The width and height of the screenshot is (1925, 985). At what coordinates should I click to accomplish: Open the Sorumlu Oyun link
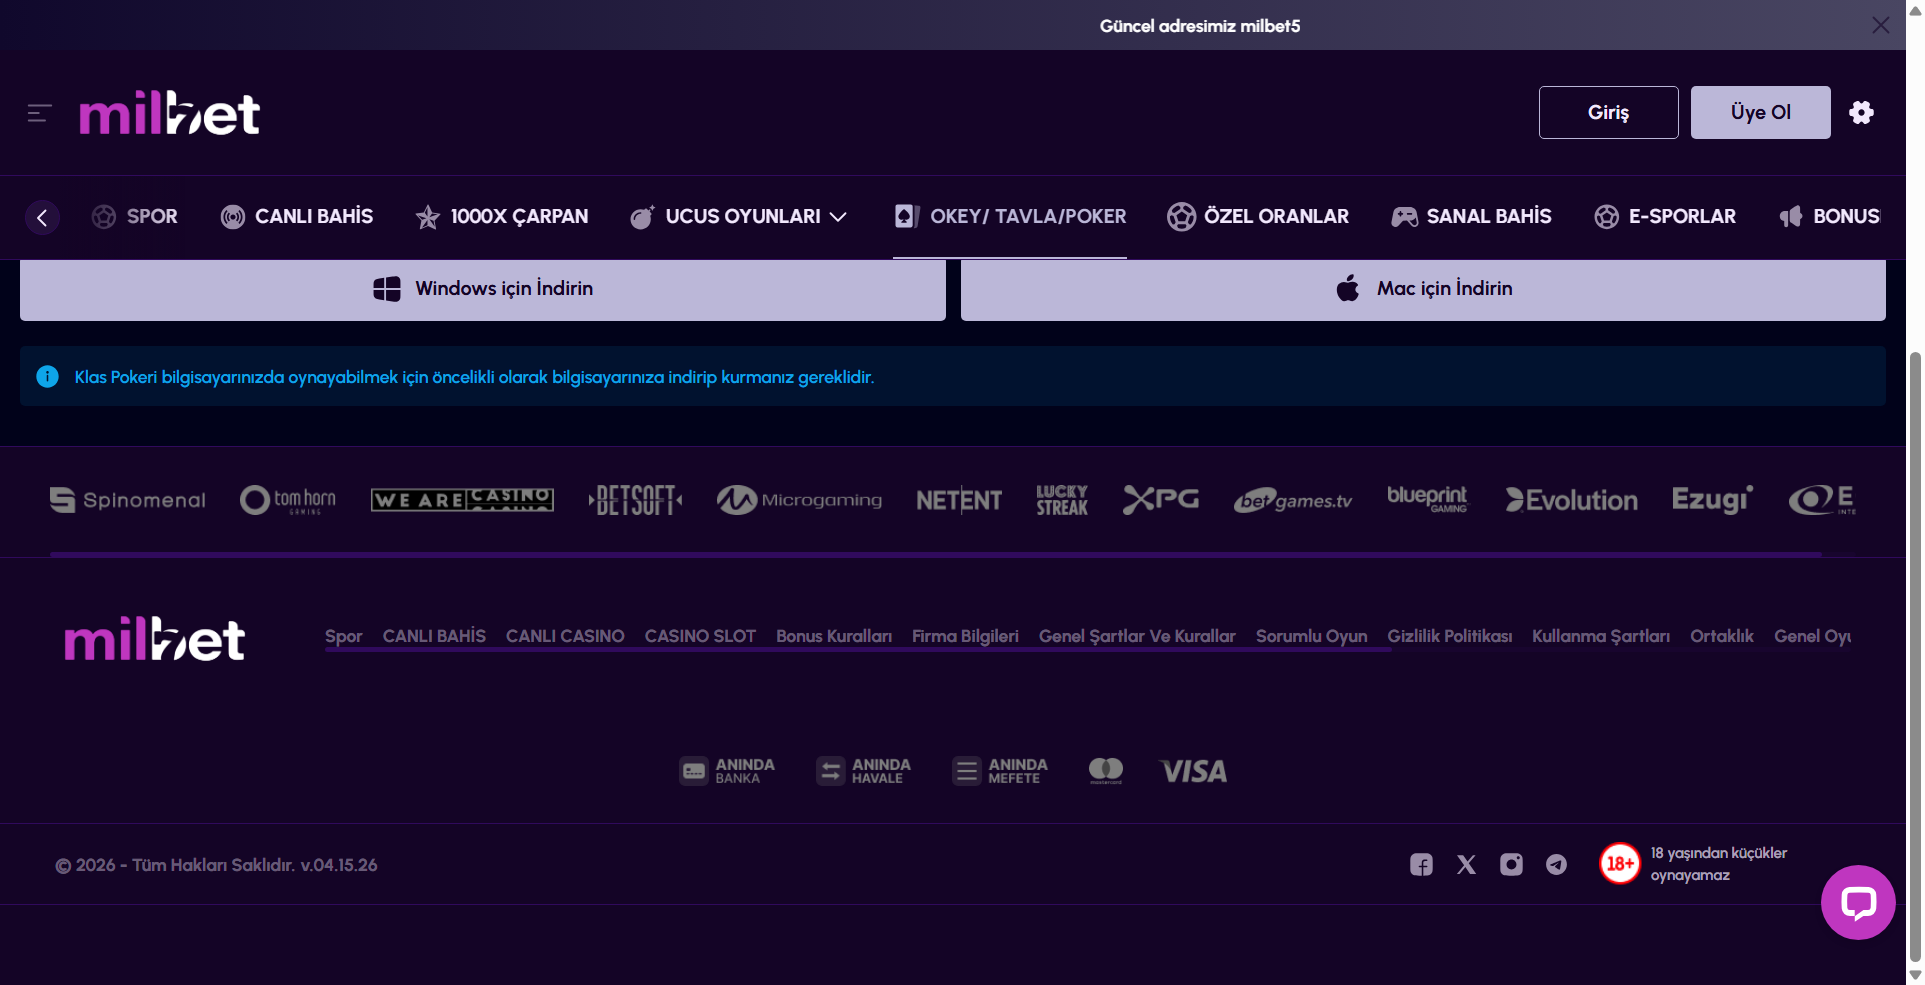1311,636
